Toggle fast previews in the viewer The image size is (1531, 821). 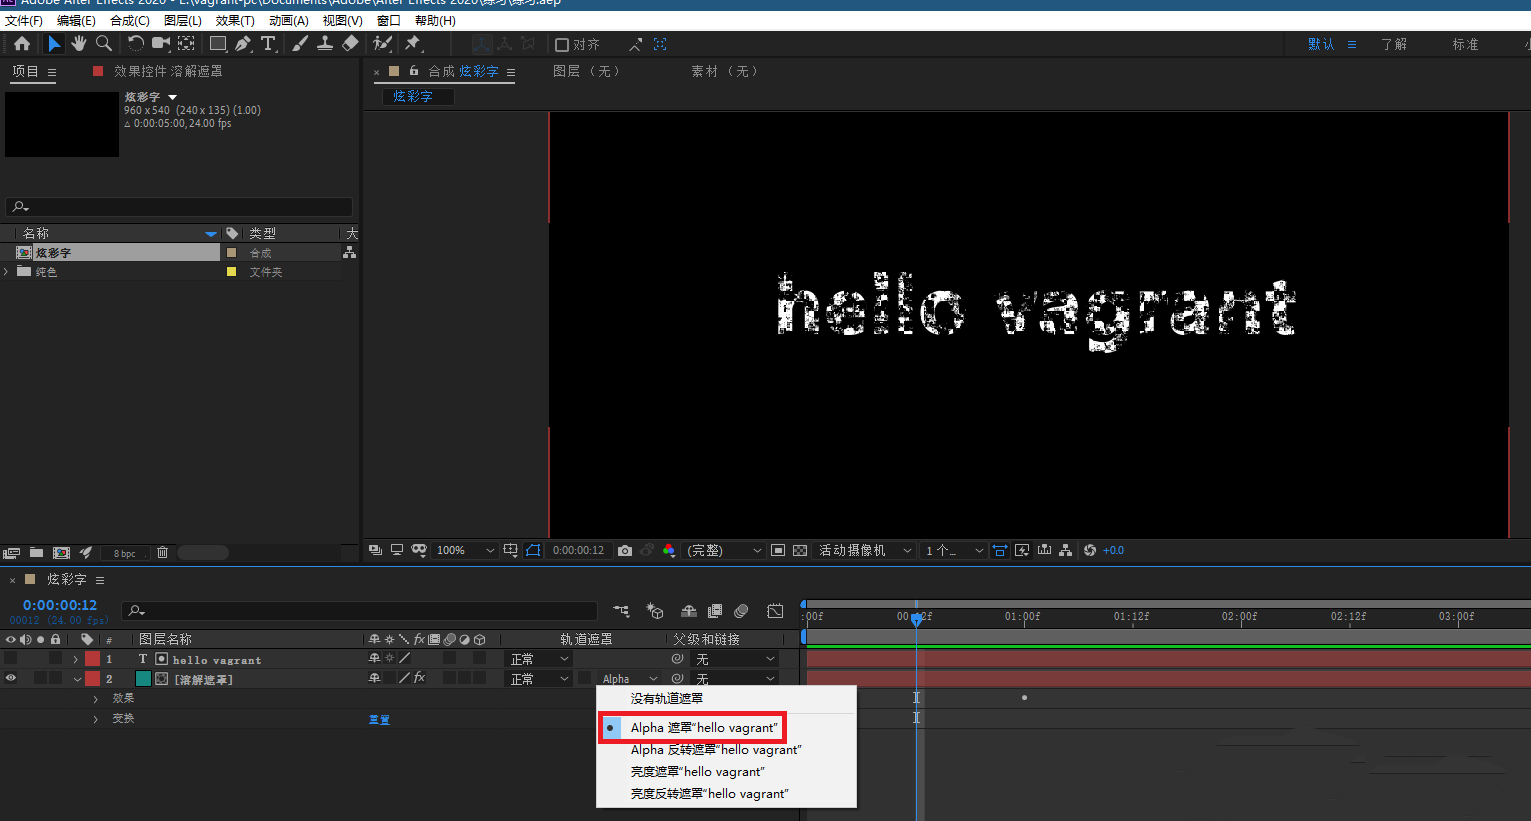(x=1022, y=551)
